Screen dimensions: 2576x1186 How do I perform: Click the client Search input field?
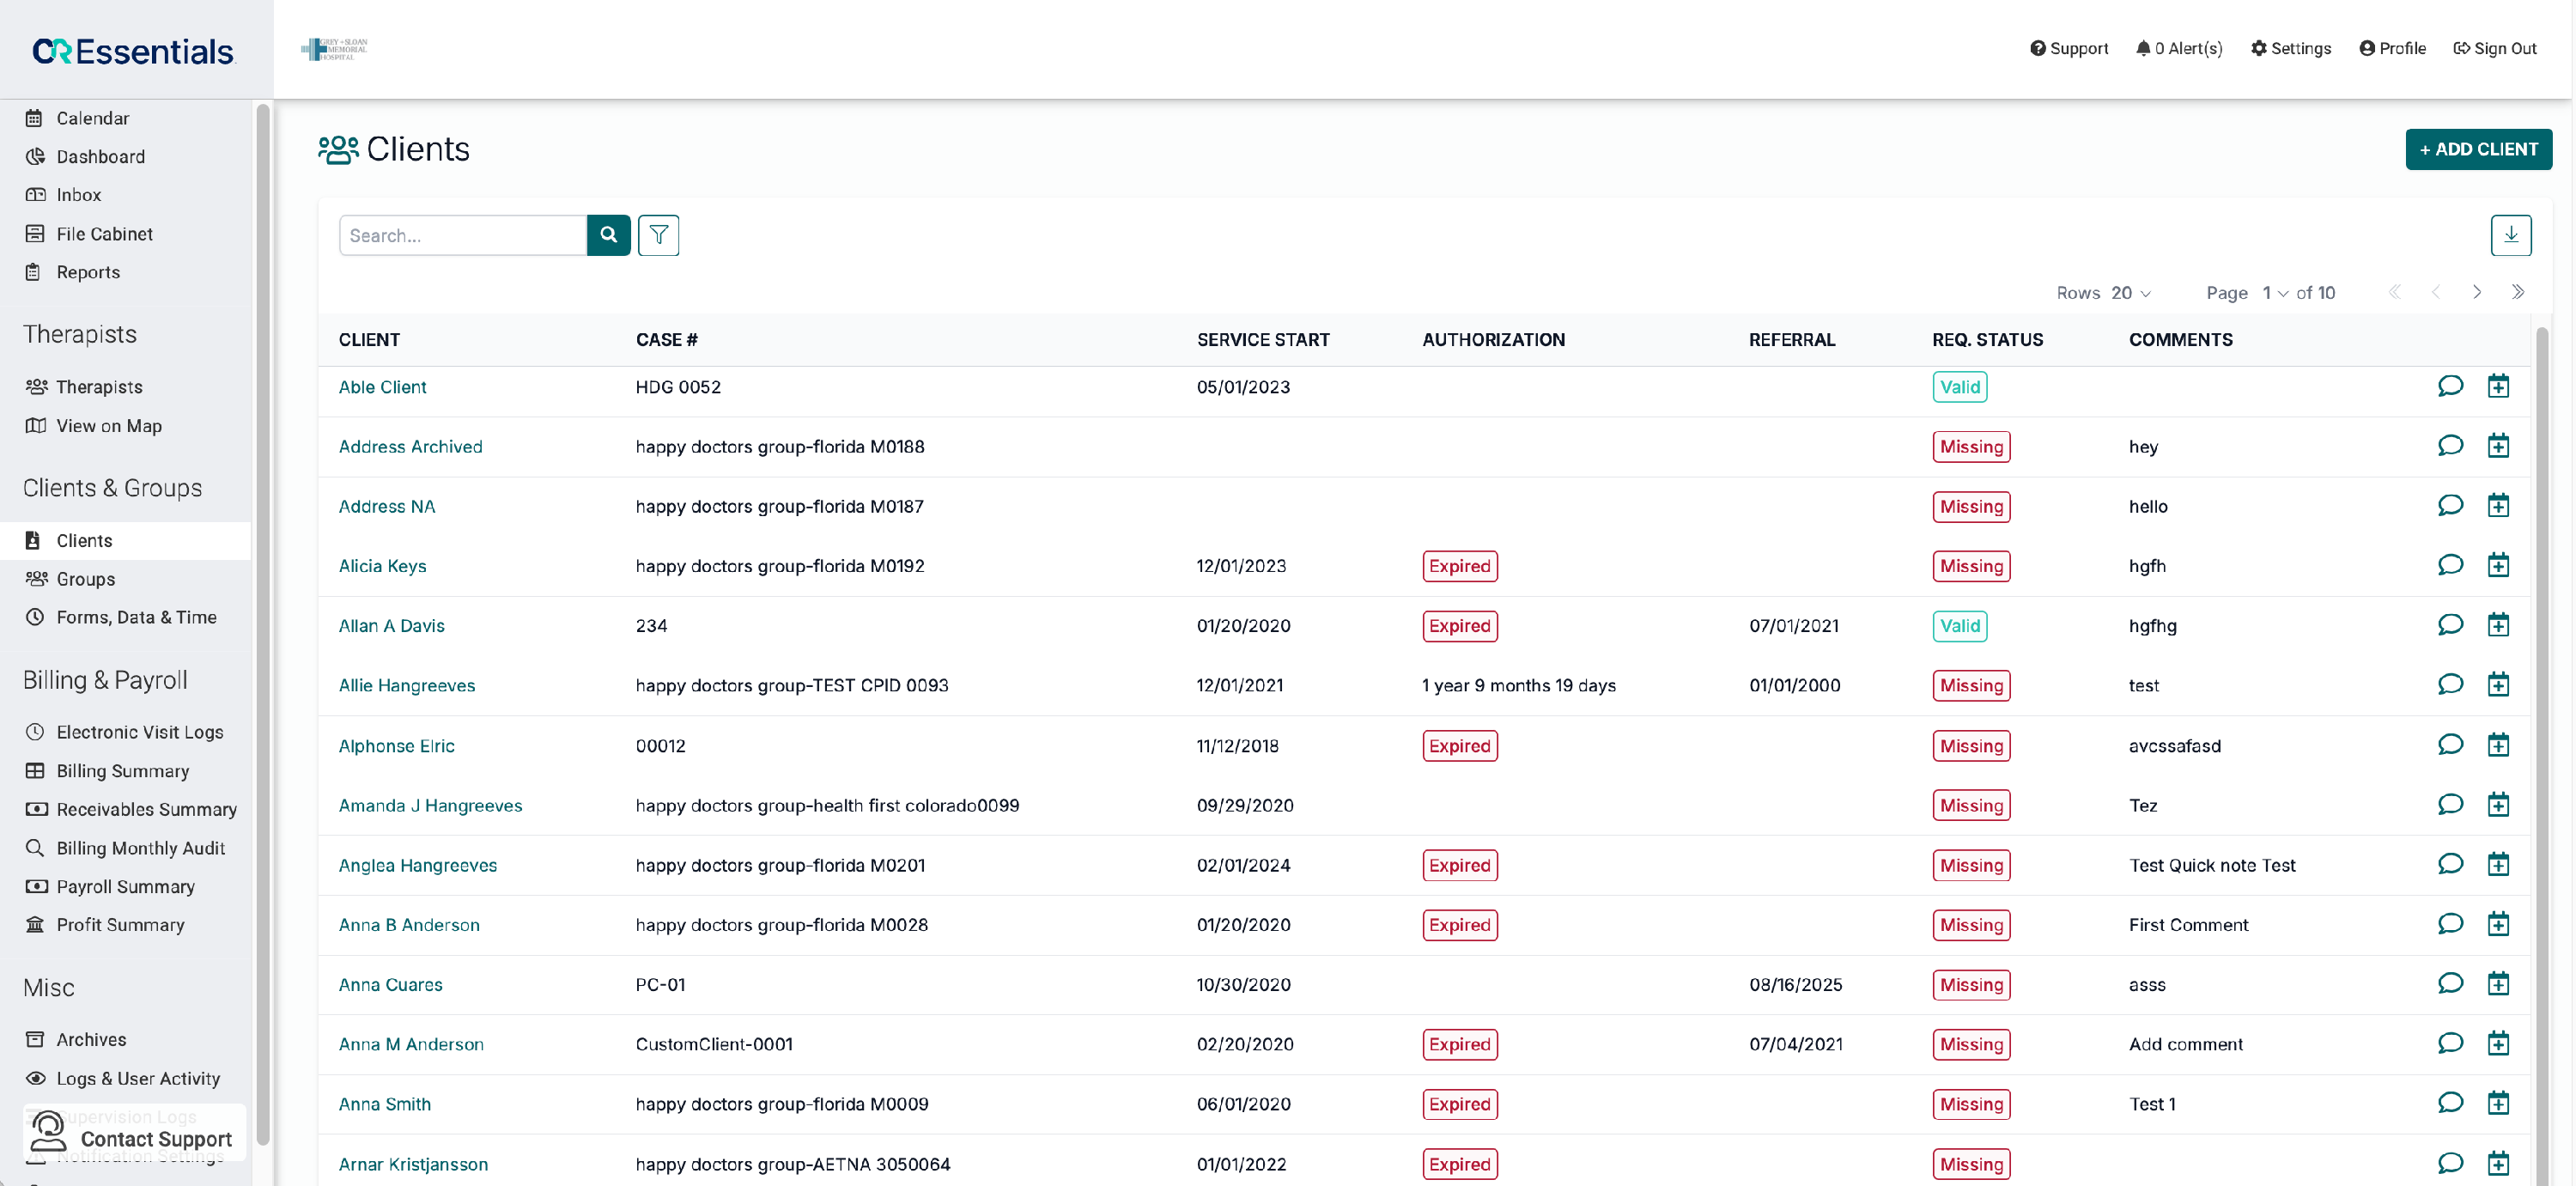coord(462,235)
